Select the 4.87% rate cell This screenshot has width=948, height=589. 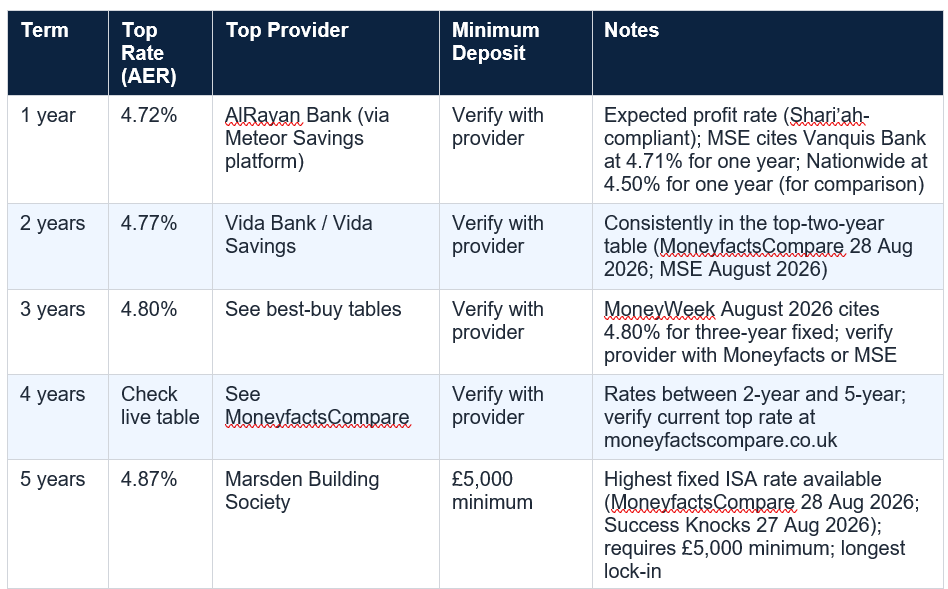(x=160, y=524)
